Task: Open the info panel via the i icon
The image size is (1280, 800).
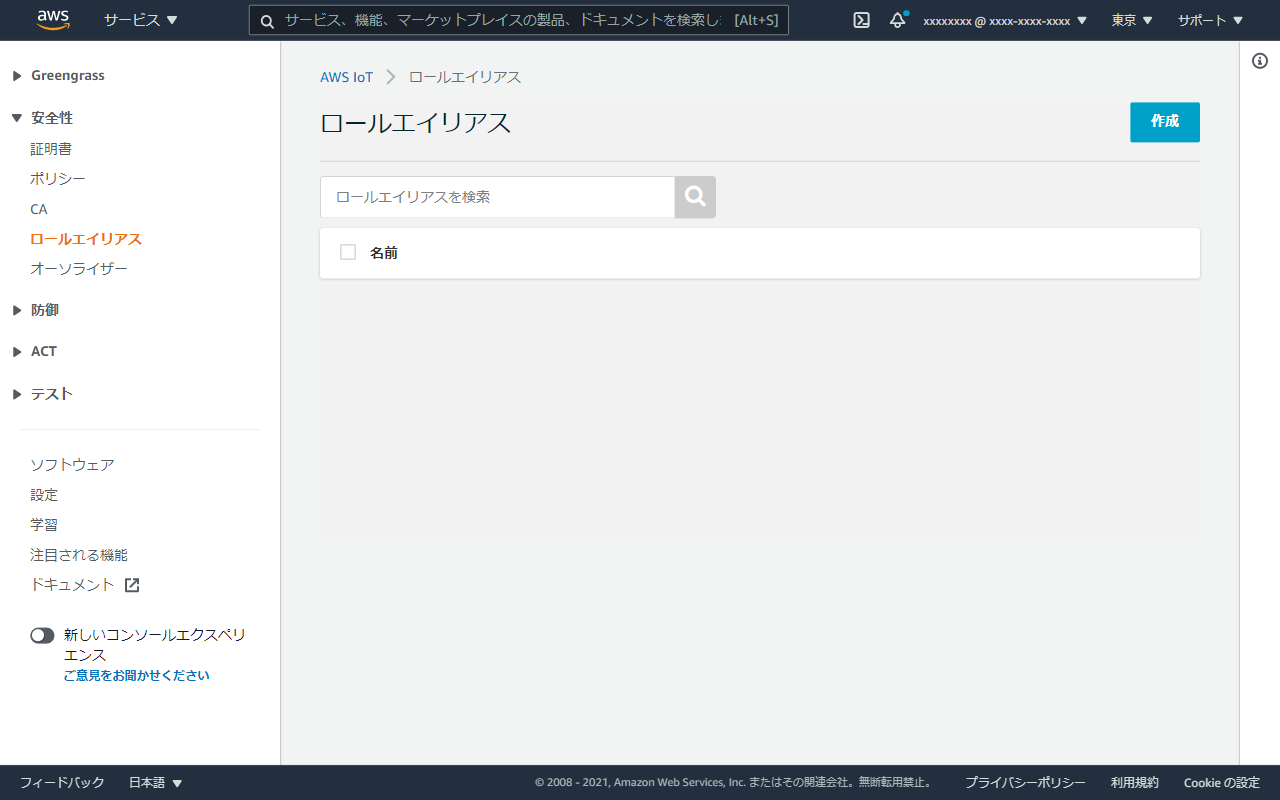Action: tap(1258, 60)
